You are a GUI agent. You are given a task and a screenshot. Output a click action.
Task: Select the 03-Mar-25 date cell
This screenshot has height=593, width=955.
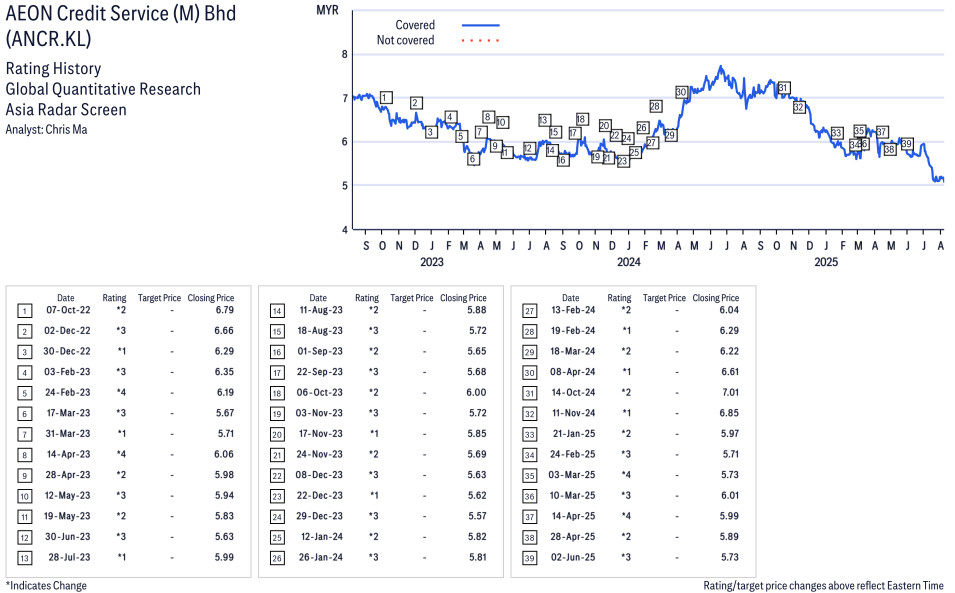(572, 475)
